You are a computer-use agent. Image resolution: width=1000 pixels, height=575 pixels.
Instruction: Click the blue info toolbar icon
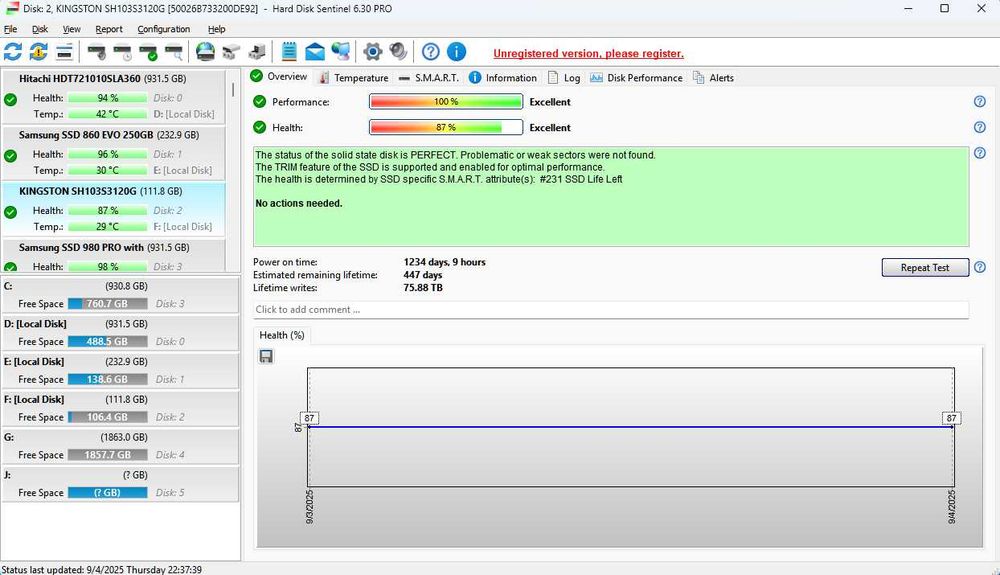pyautogui.click(x=456, y=52)
